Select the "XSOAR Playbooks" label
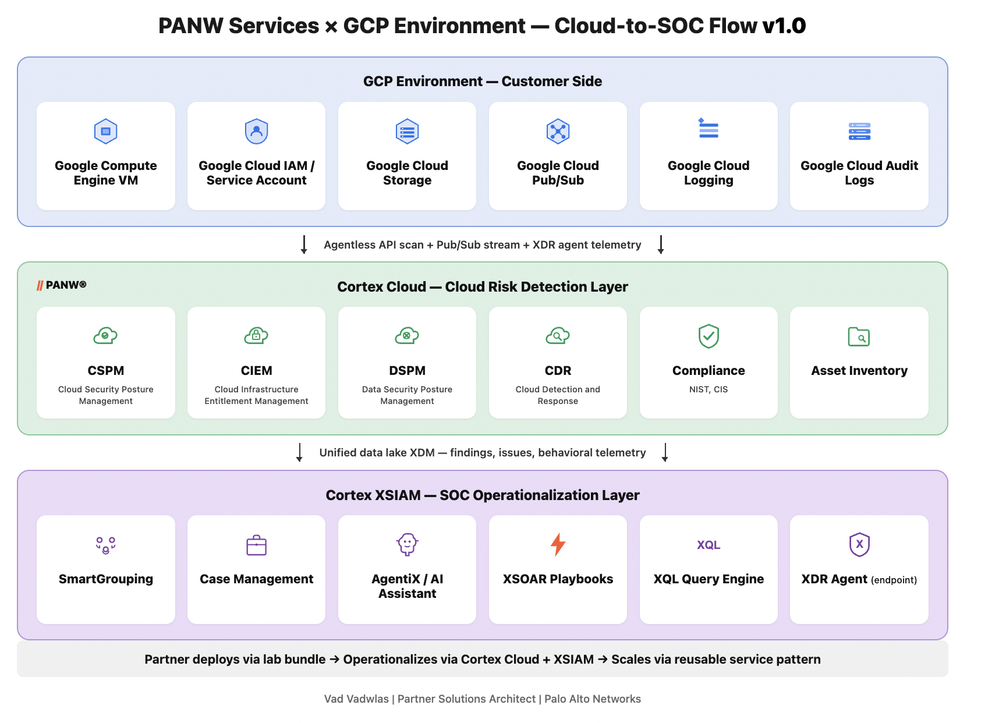This screenshot has width=999, height=723. (558, 579)
